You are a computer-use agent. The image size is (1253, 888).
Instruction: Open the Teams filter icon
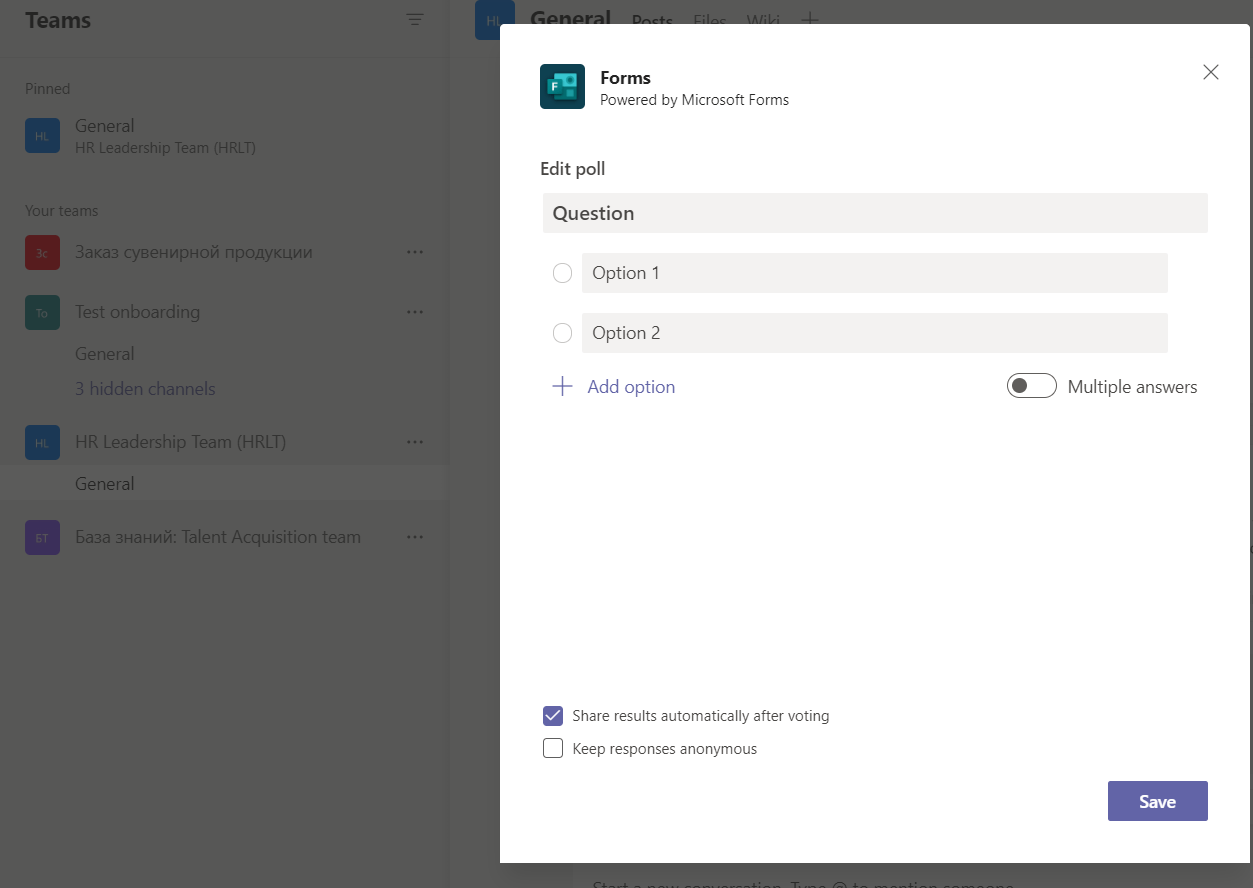click(415, 20)
